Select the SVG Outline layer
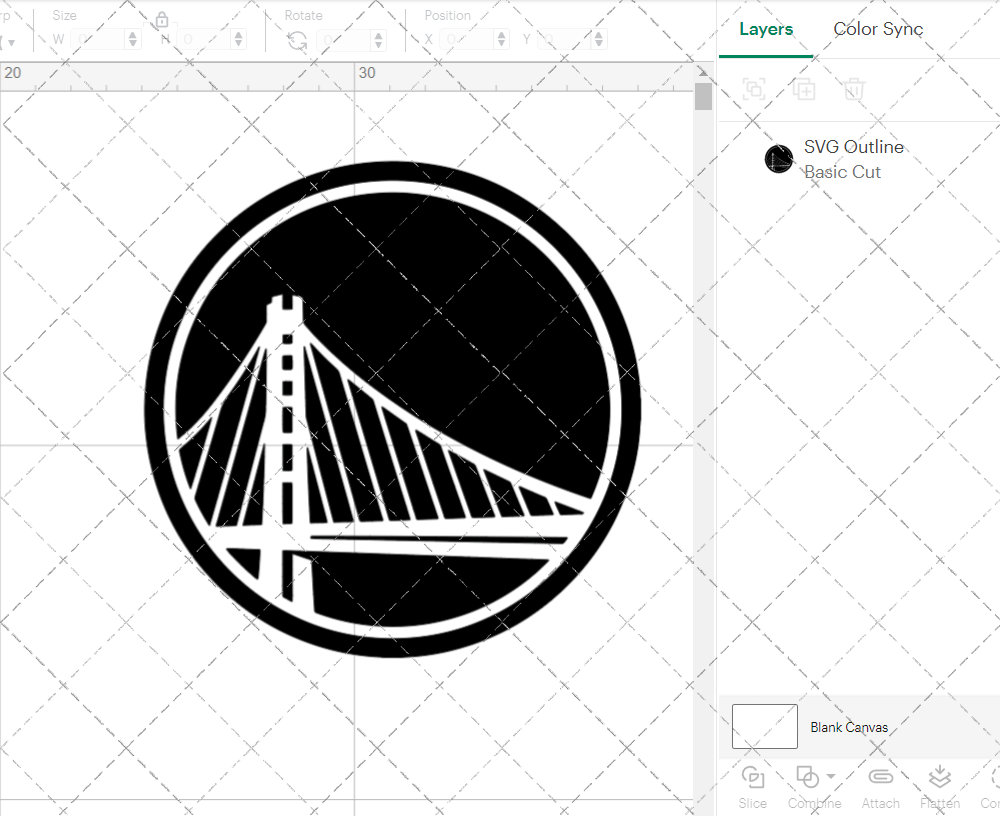Viewport: 1000px width, 816px height. tap(854, 147)
